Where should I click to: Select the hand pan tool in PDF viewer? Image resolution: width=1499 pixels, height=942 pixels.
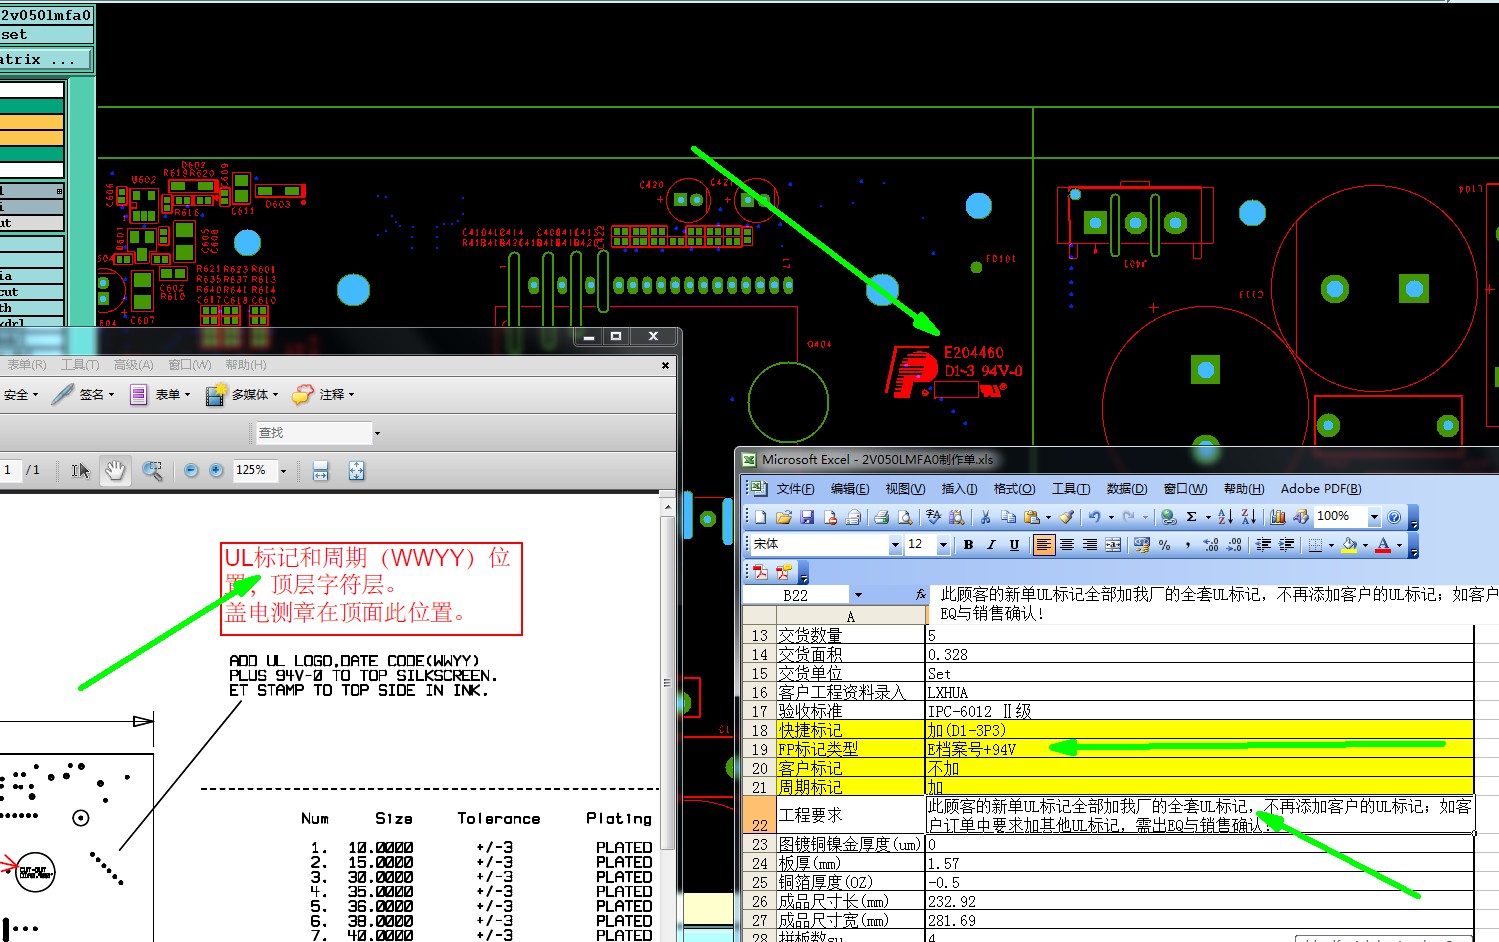[116, 471]
